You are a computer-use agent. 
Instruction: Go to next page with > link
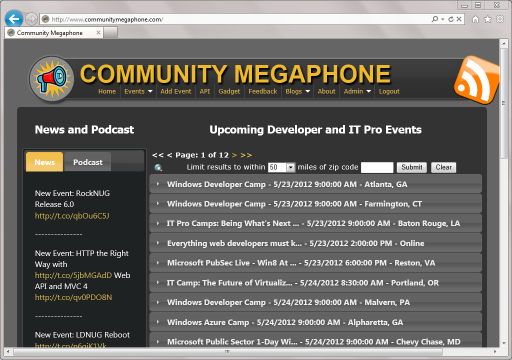(234, 155)
